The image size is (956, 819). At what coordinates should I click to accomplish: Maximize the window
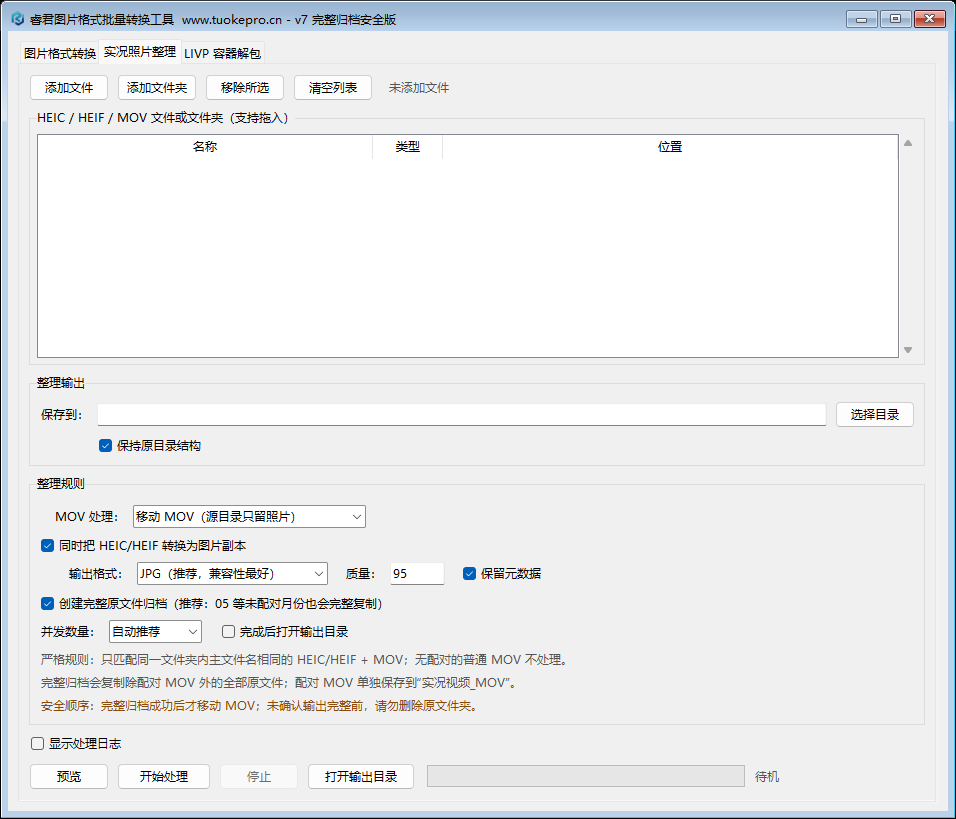click(896, 19)
